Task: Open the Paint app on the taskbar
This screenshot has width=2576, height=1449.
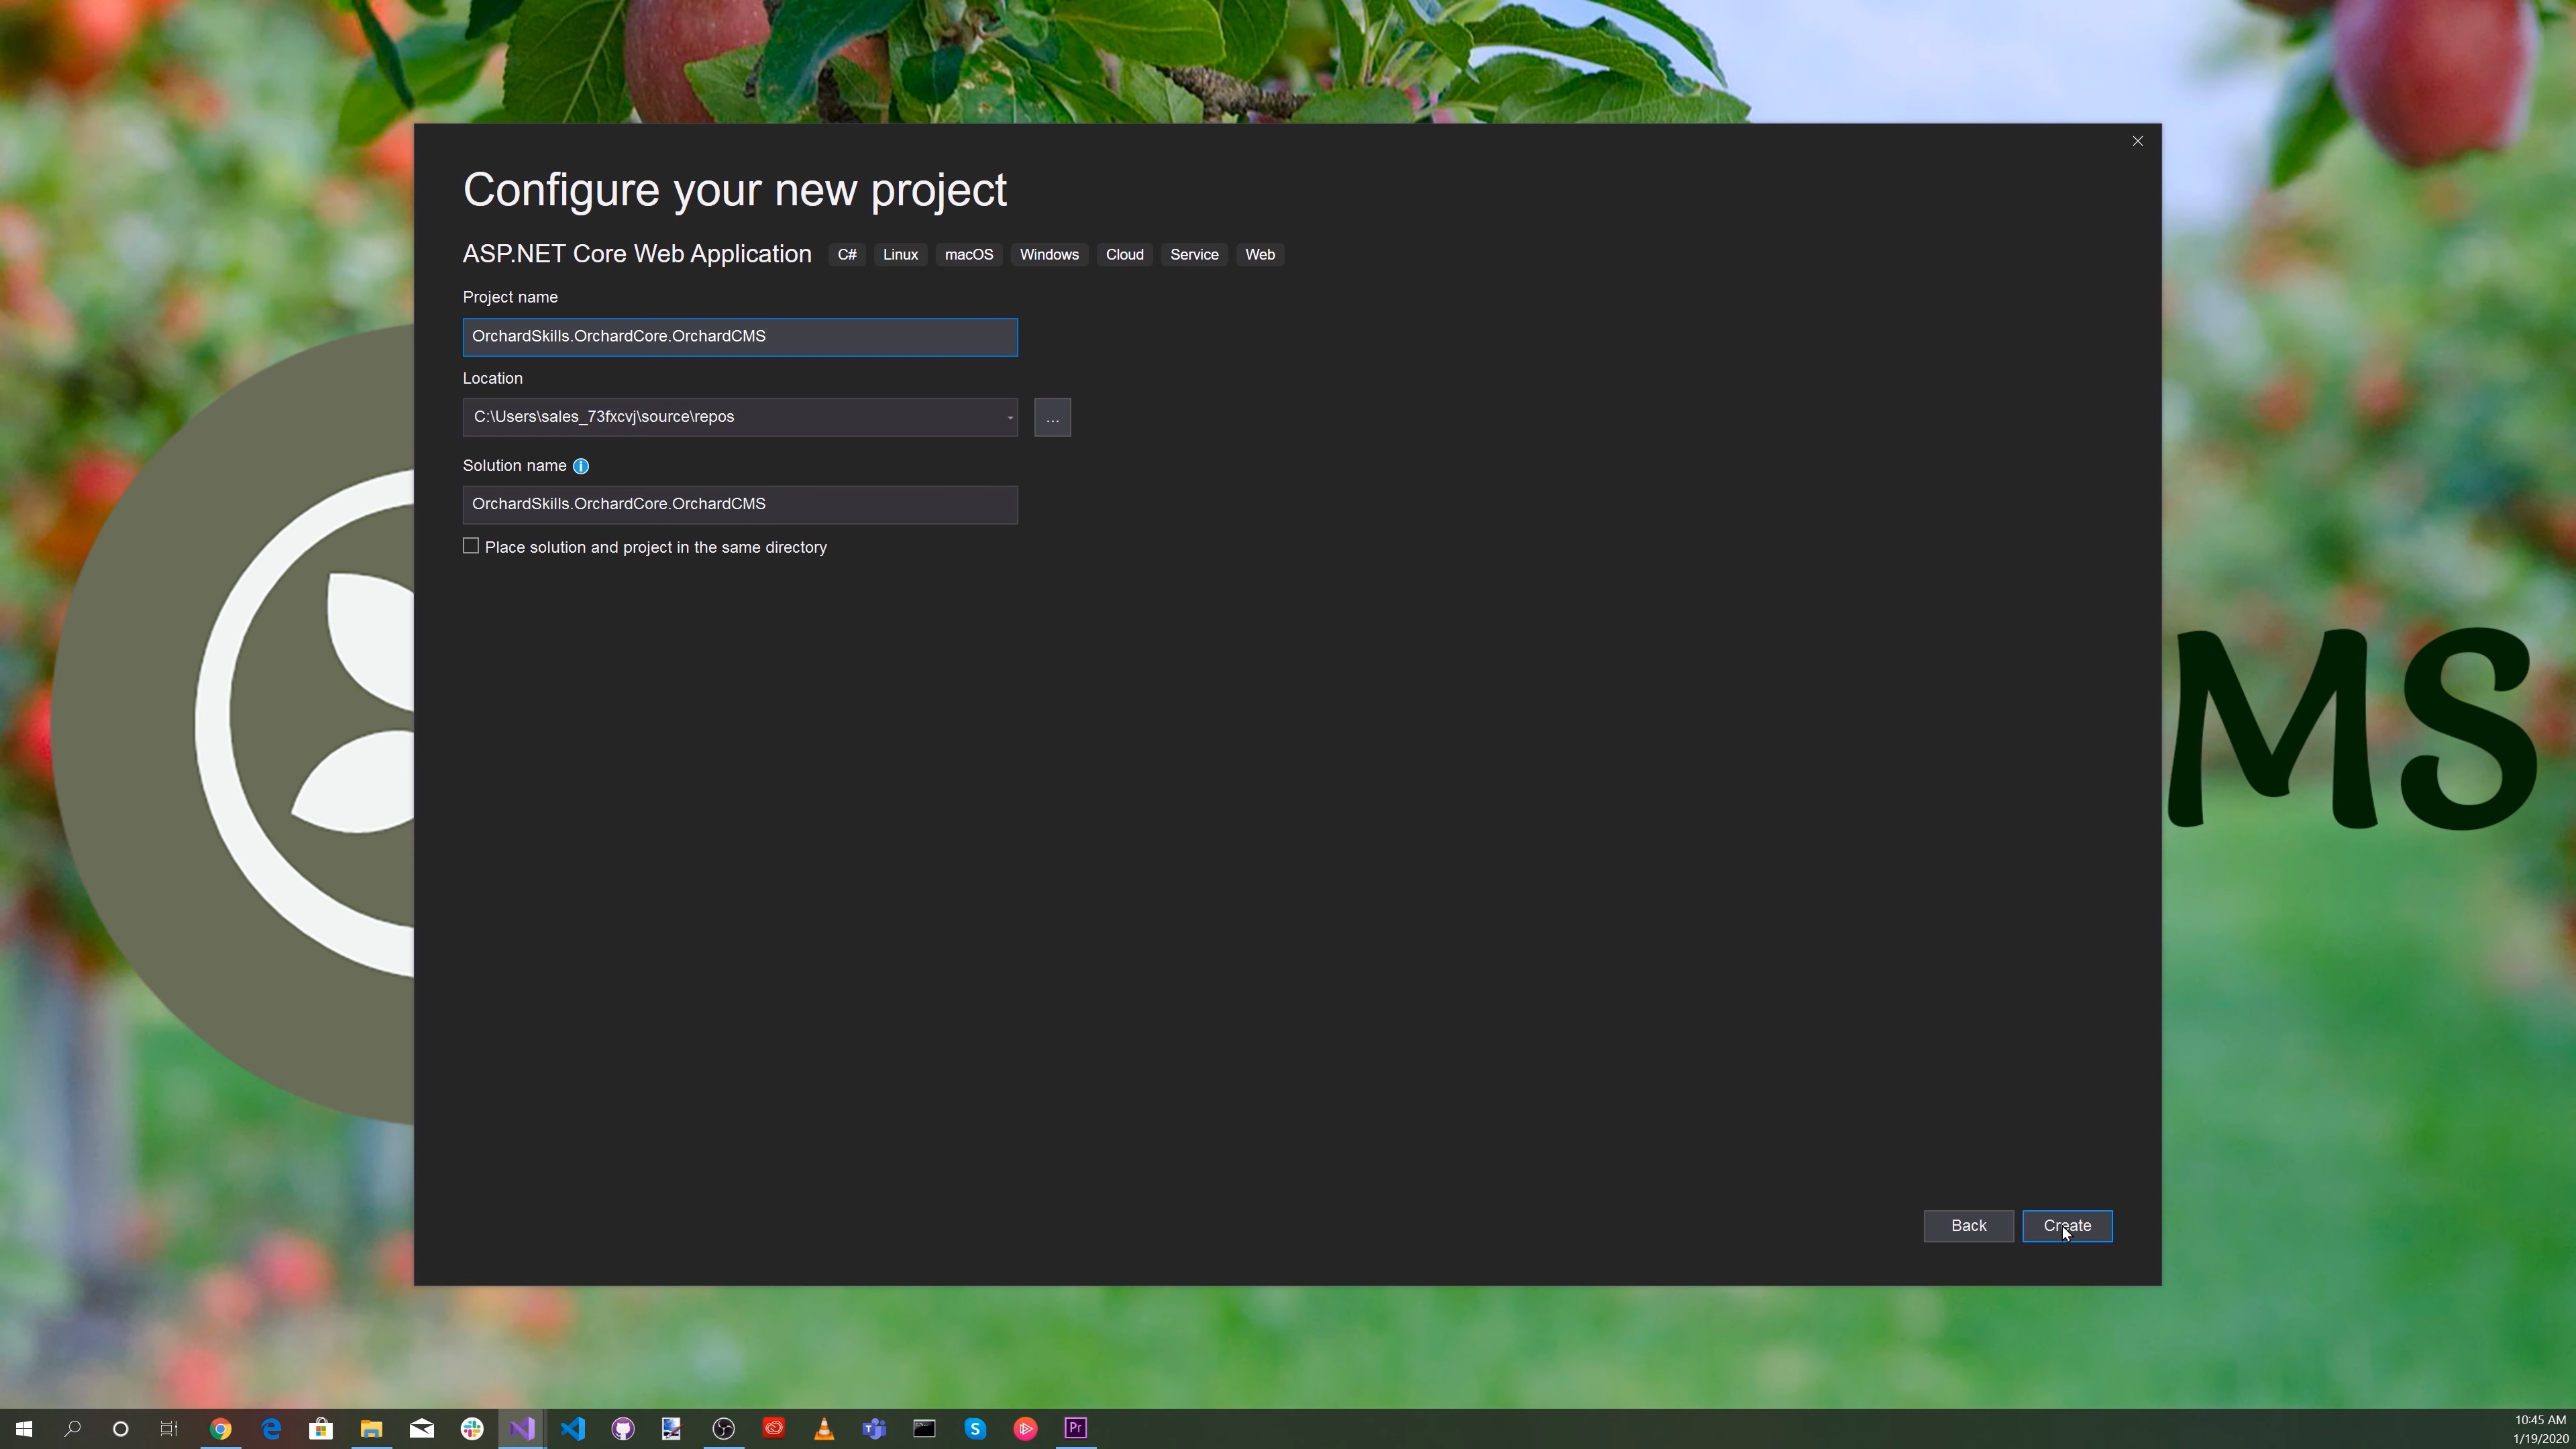Action: tap(672, 1428)
